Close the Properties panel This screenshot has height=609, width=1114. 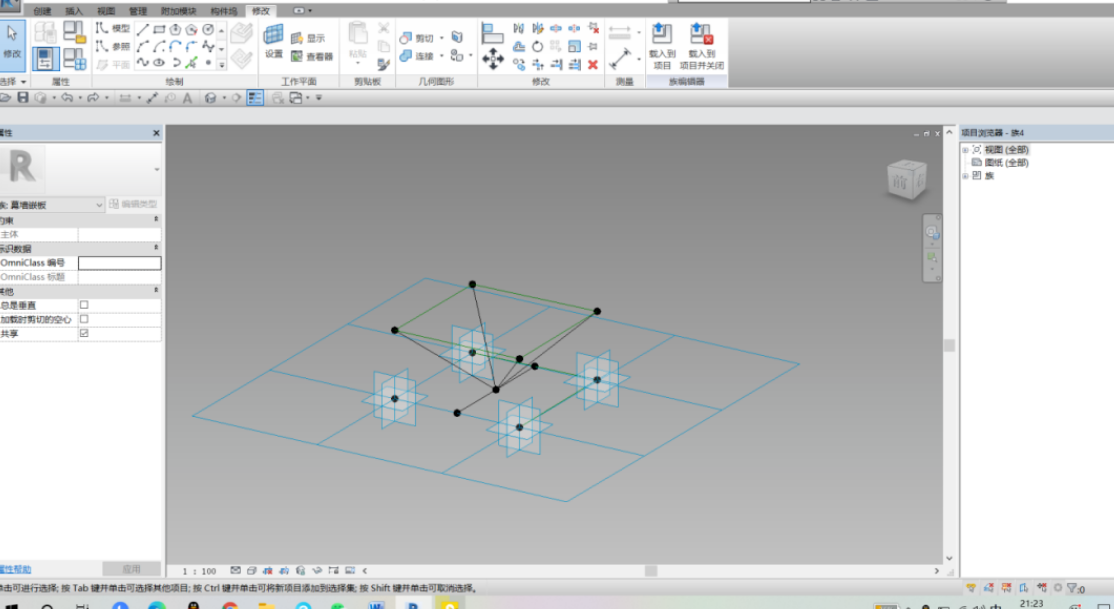pyautogui.click(x=156, y=133)
